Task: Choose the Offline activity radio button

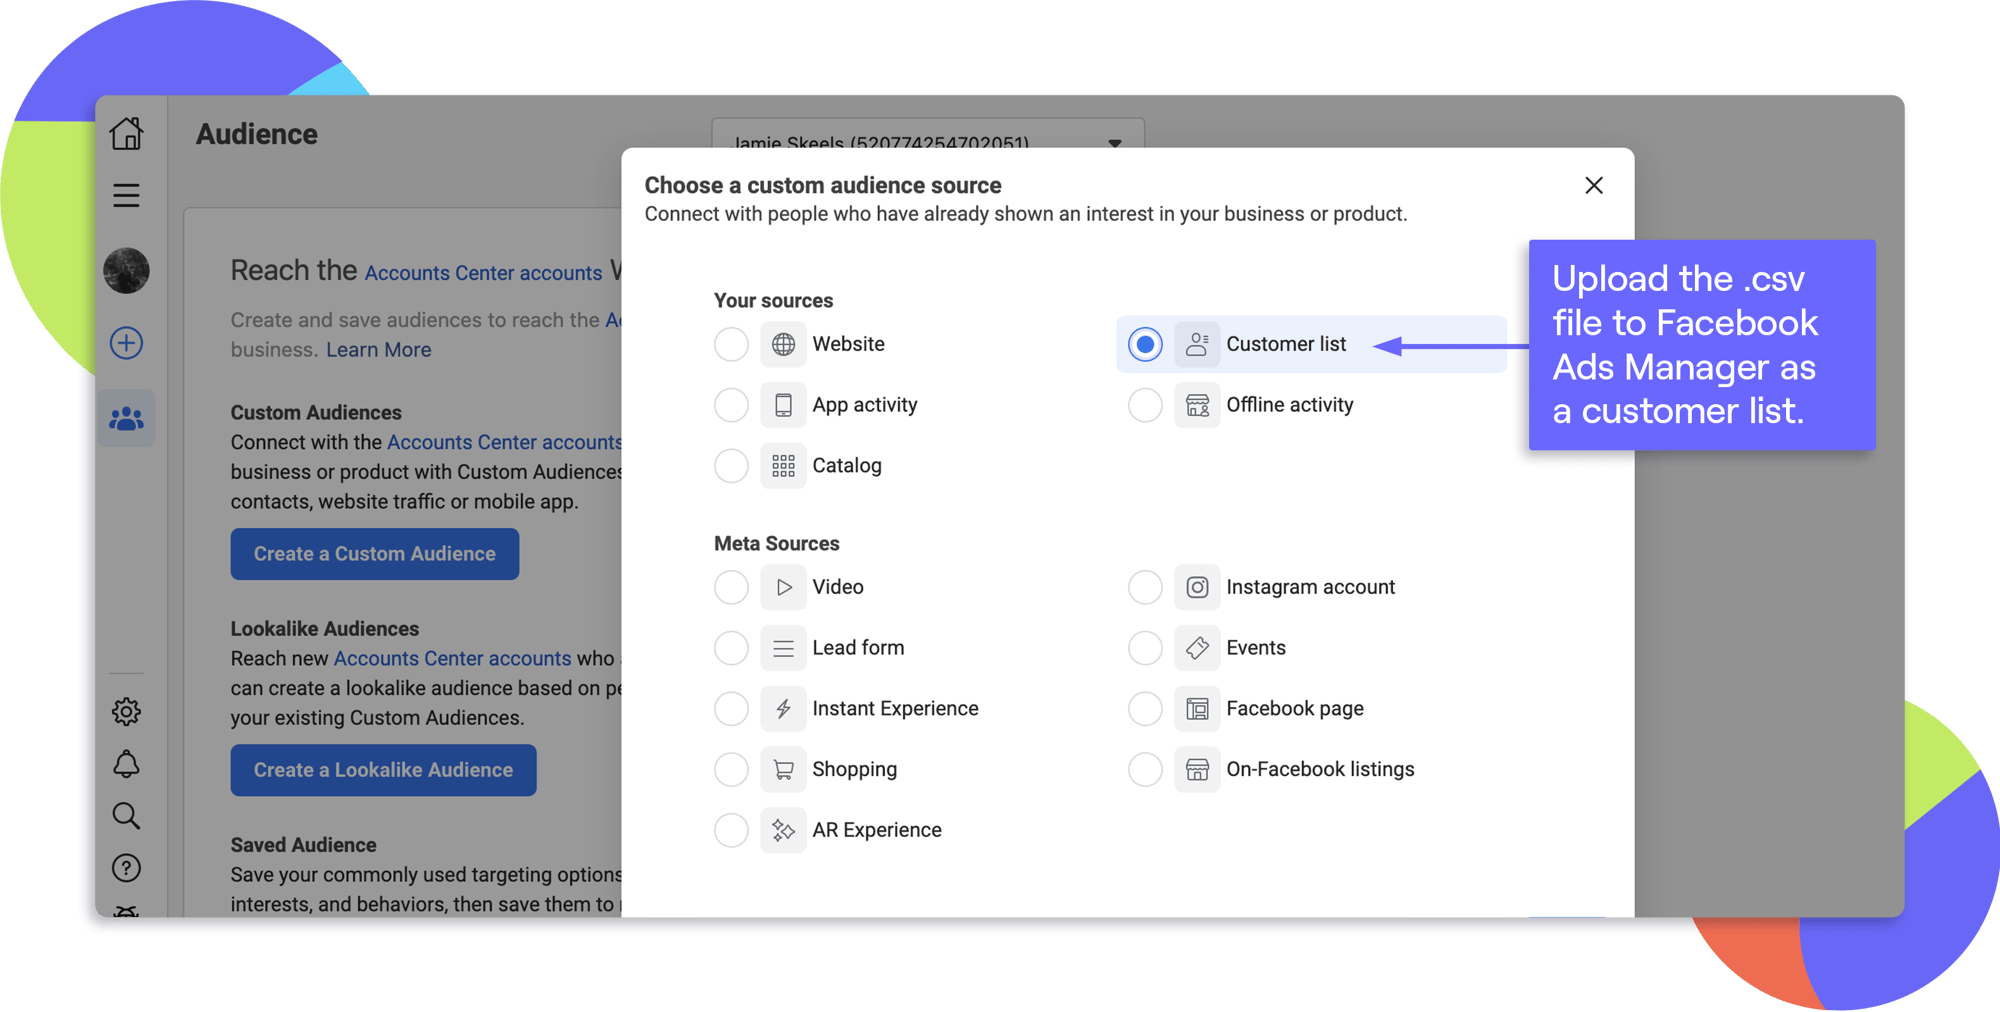Action: click(1145, 405)
